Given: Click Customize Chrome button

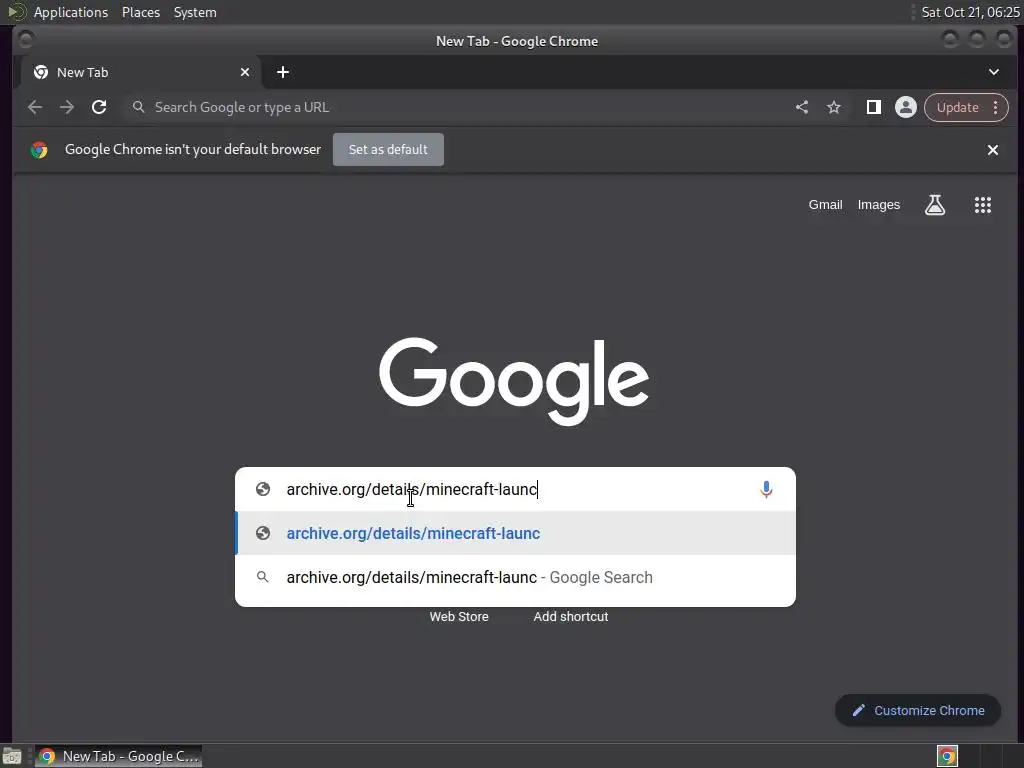Looking at the screenshot, I should [918, 711].
